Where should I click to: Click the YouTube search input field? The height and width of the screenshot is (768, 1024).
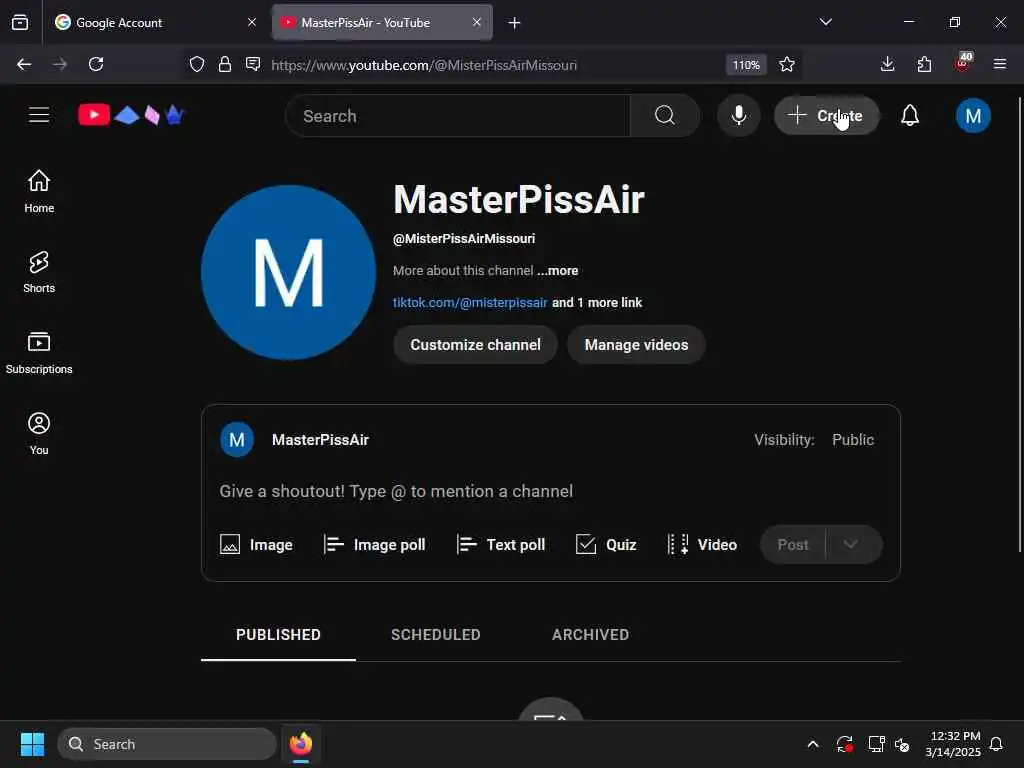click(x=458, y=116)
